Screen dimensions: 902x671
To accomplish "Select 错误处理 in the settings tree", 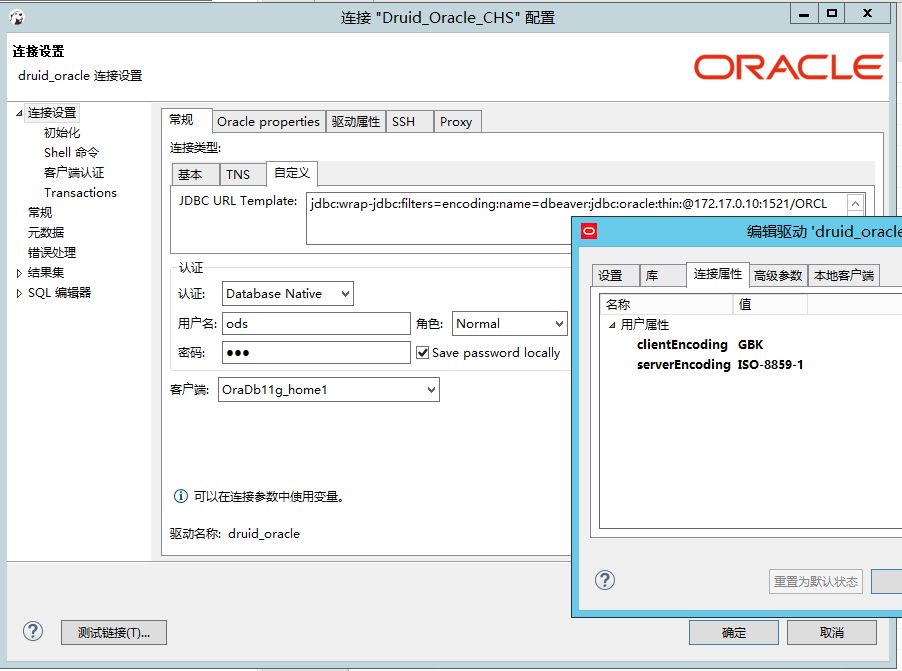I will pos(52,253).
